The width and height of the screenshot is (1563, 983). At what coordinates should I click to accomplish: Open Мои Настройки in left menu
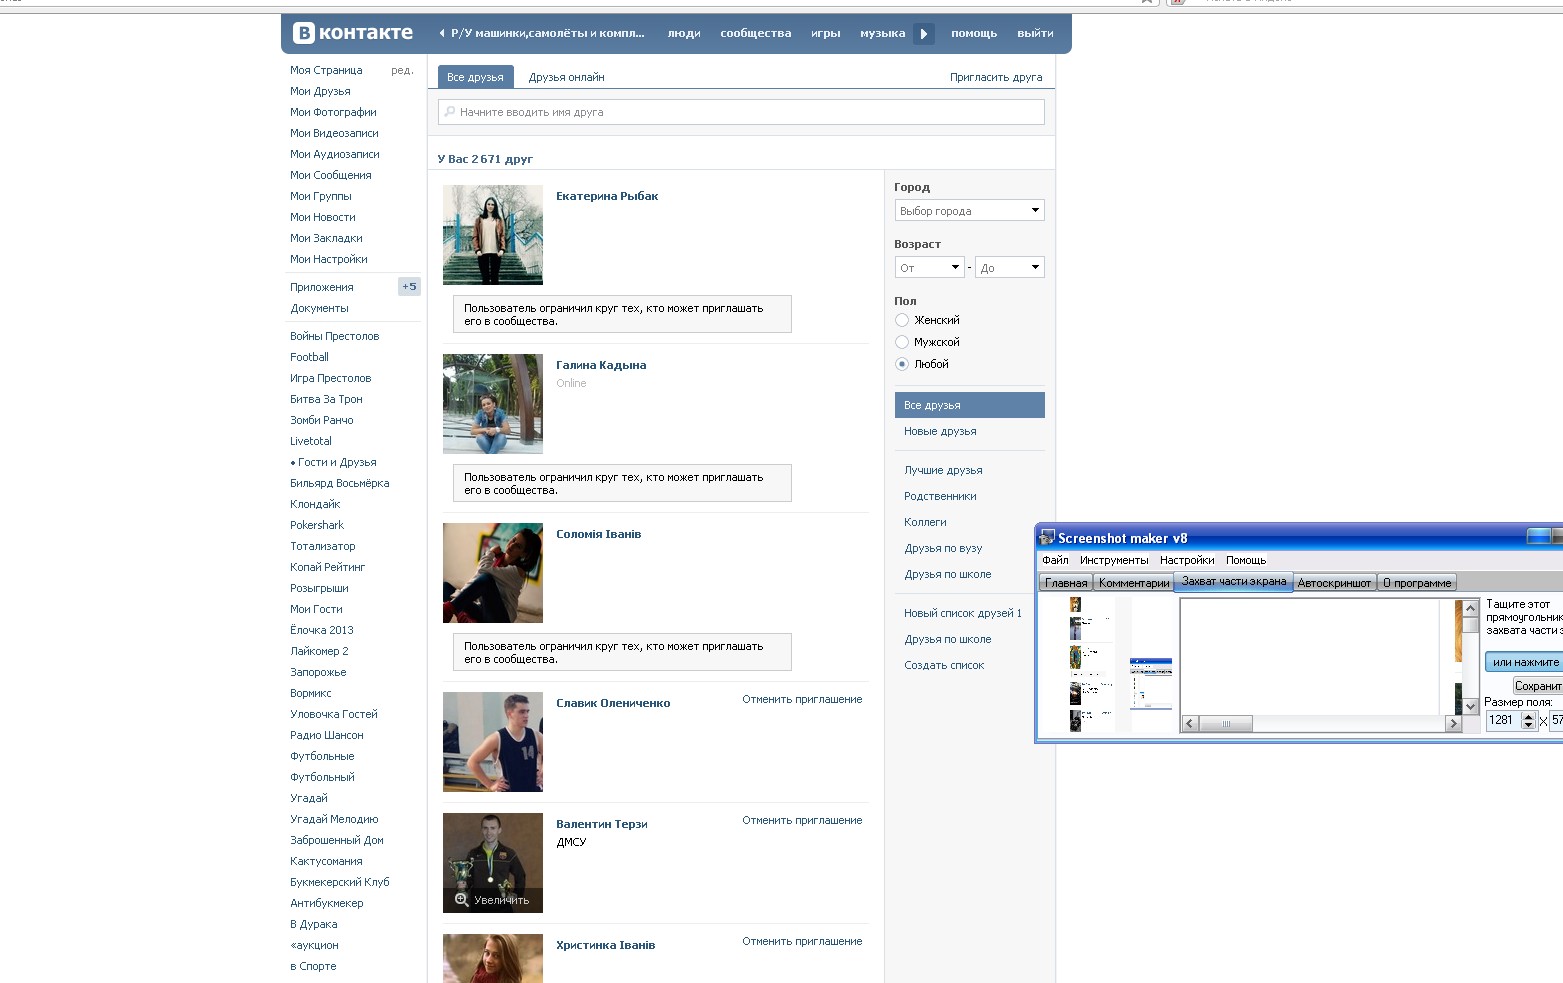[329, 259]
